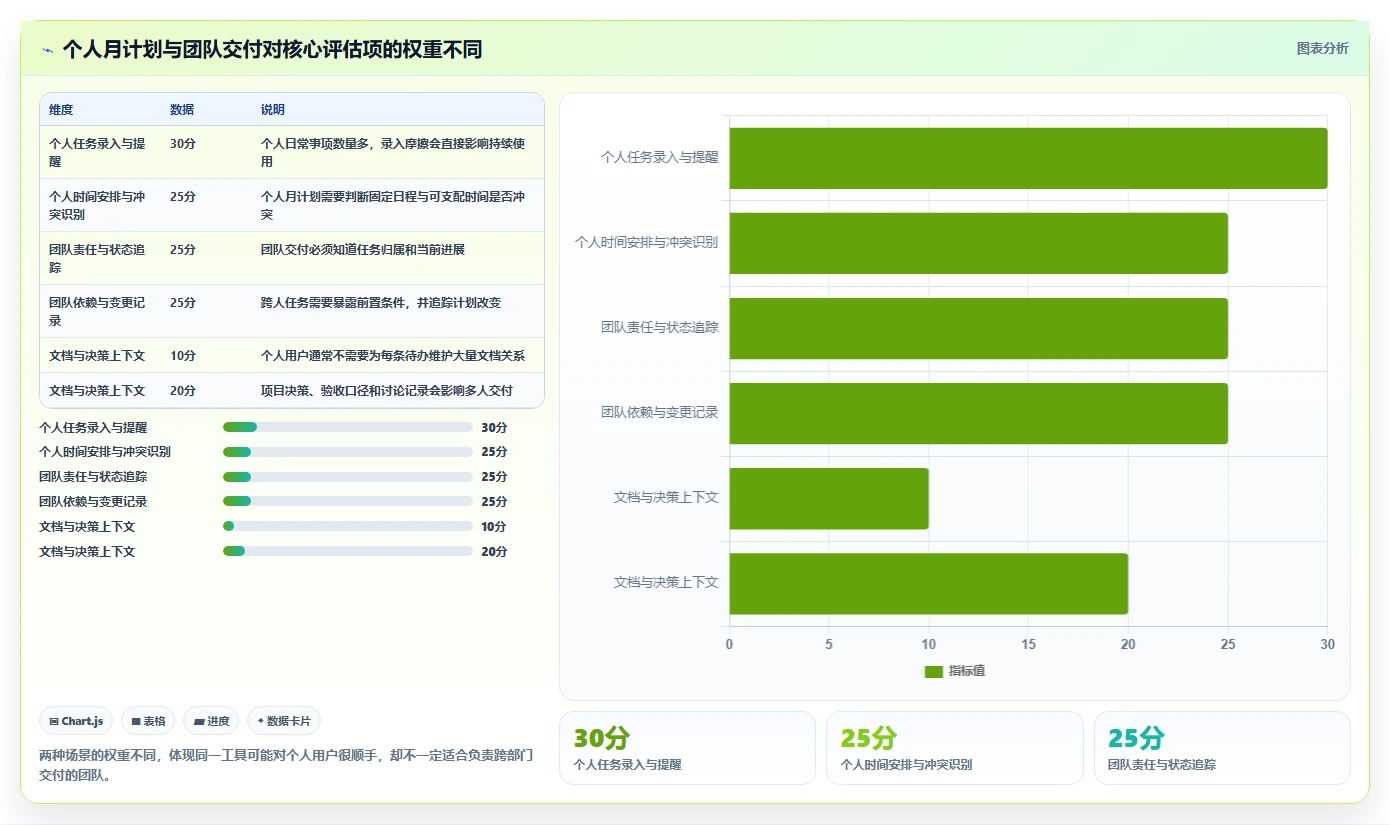Click chart axis label 团队依赖与变更记录
Viewport: 1390px width, 825px height.
pos(659,412)
